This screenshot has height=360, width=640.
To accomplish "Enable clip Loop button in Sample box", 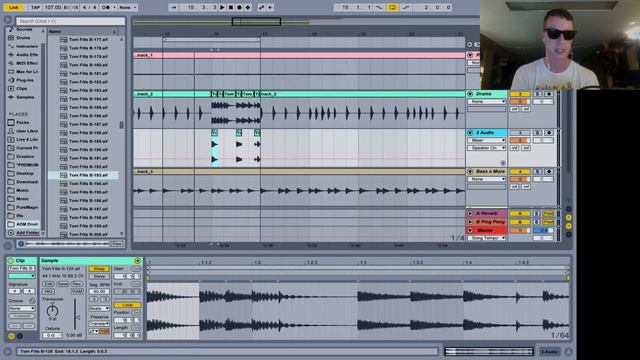I will tap(127, 305).
